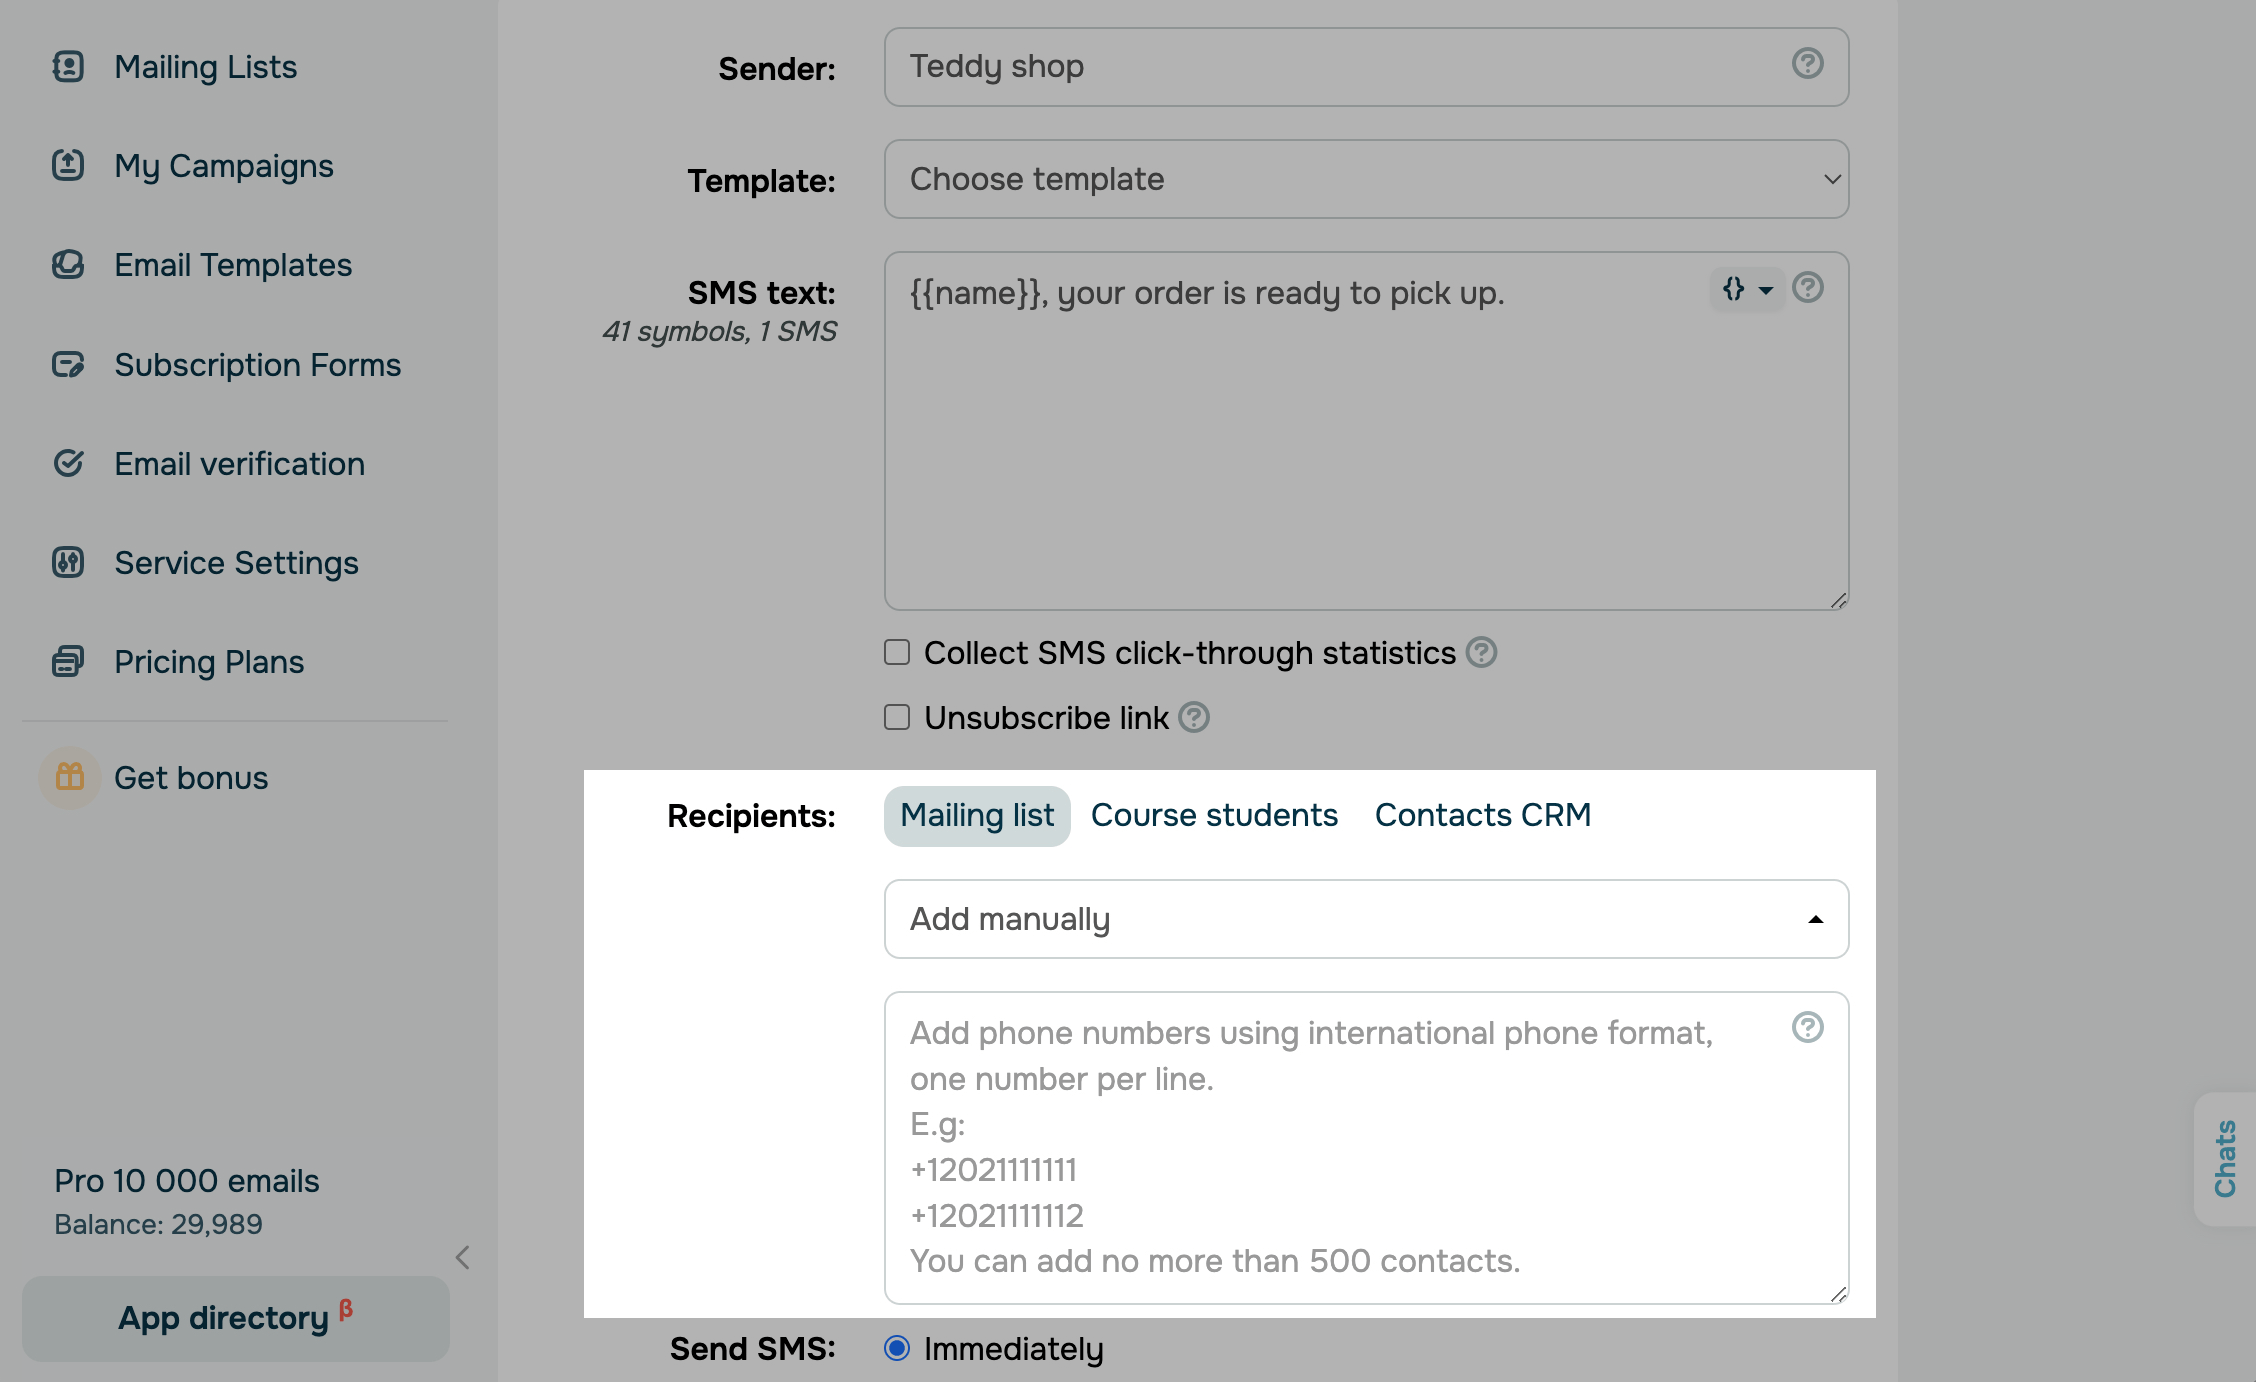Image resolution: width=2256 pixels, height=1382 pixels.
Task: Select the Immediately radio button
Action: click(x=897, y=1348)
